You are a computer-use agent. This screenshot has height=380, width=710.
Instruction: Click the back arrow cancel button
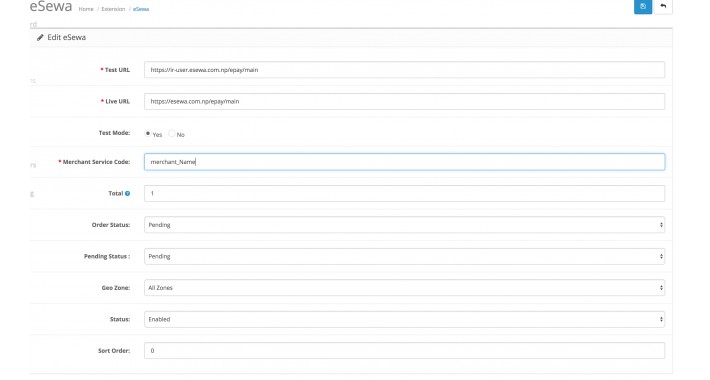tap(663, 6)
